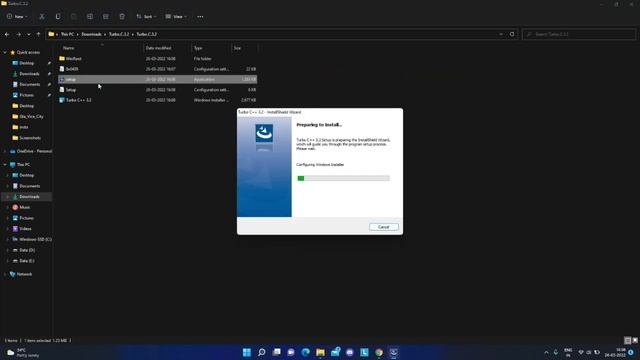Collapse the This PC tree node
The image size is (640, 360).
[x=5, y=164]
